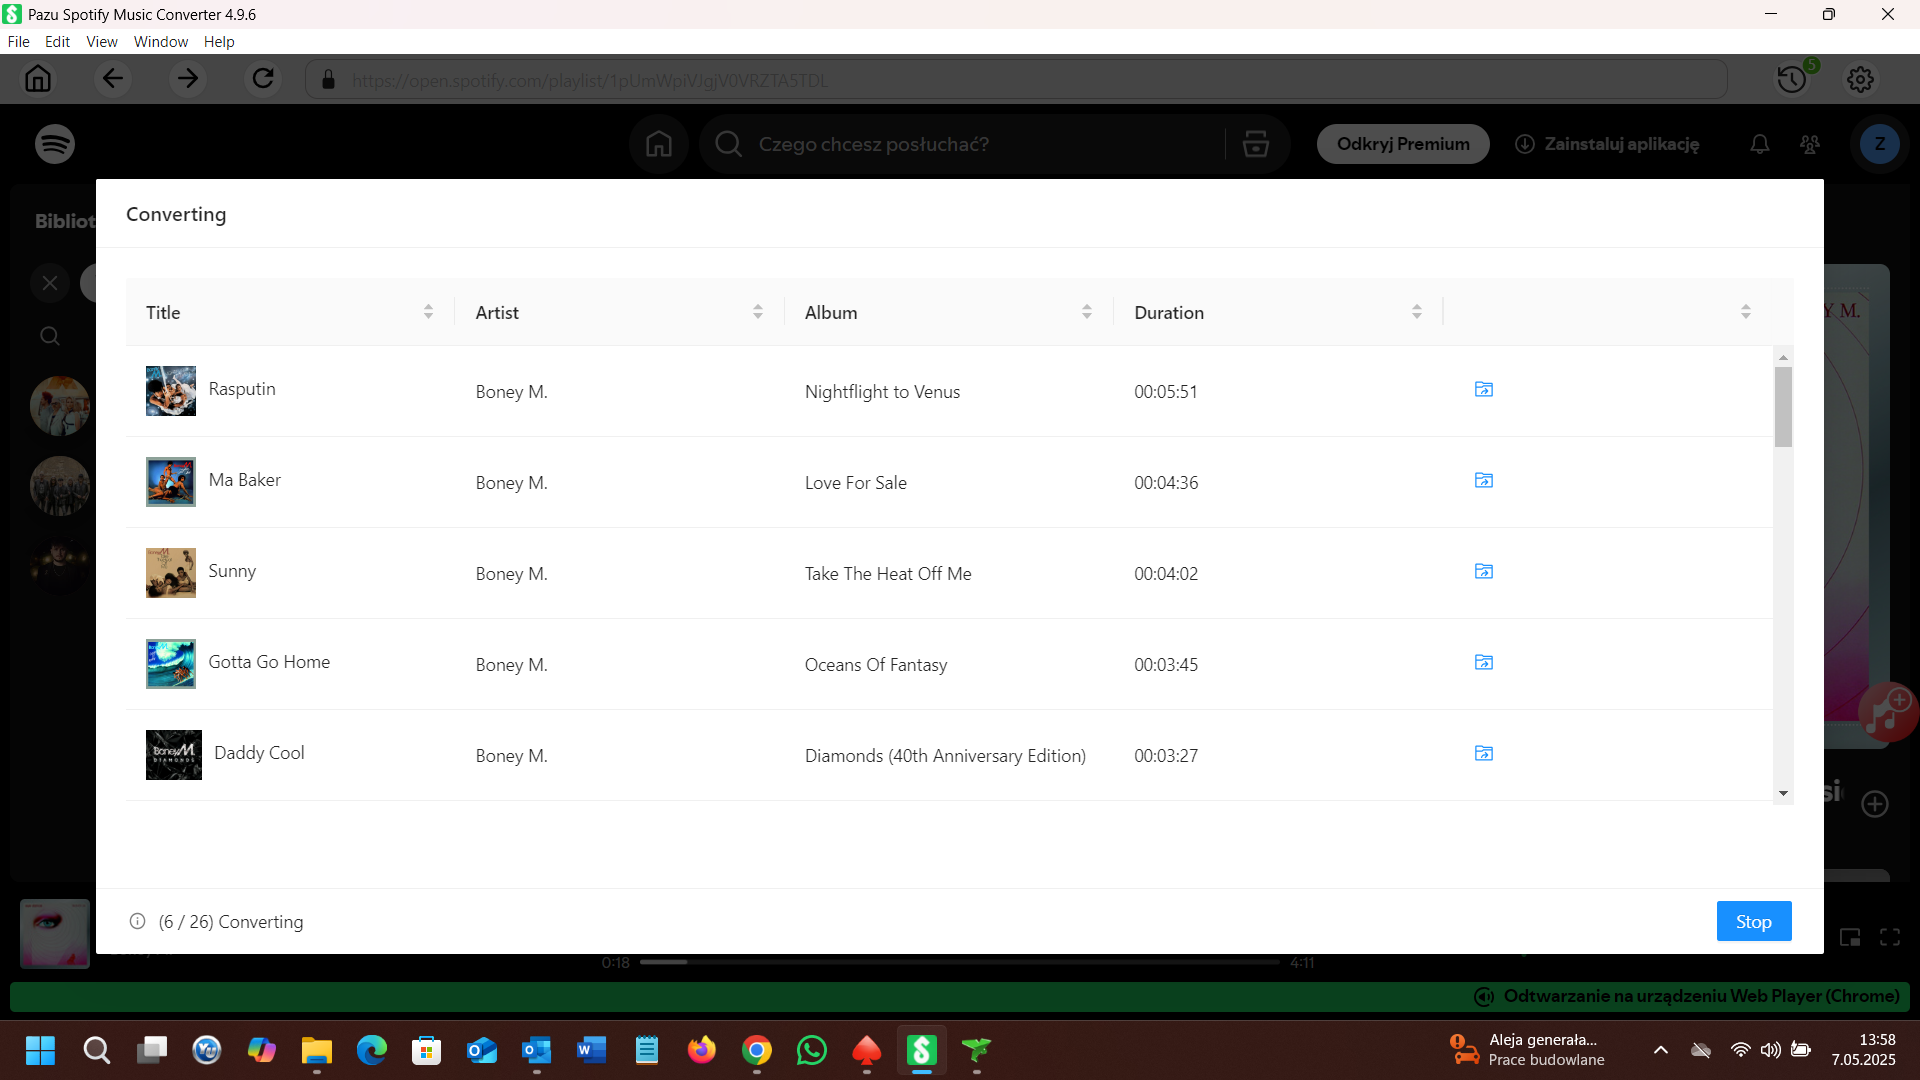Click the Sunny album thumbnail
Viewport: 1920px width, 1080px height.
171,573
